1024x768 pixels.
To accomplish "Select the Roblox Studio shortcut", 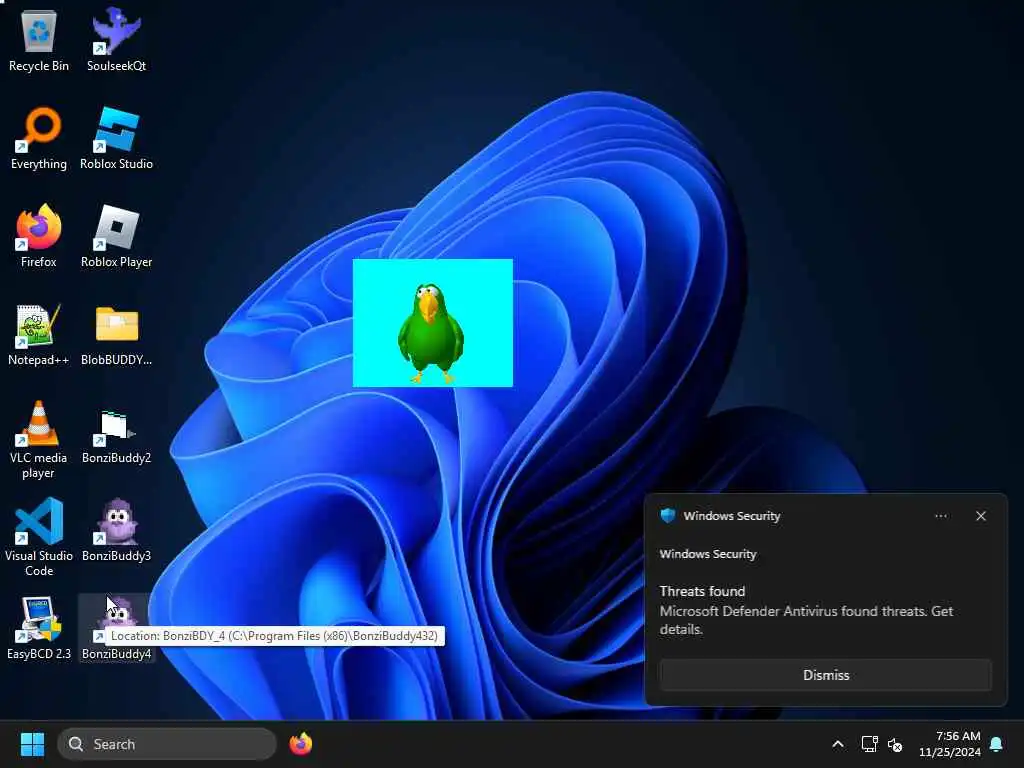I will point(116,138).
